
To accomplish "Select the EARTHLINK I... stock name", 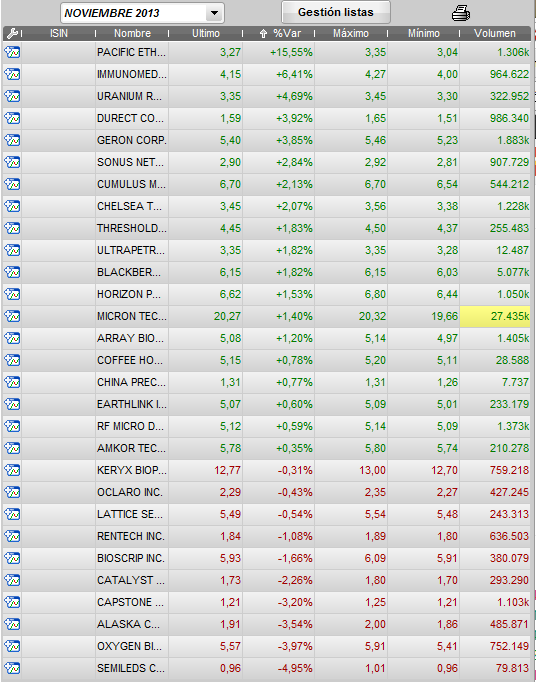I will [x=132, y=405].
